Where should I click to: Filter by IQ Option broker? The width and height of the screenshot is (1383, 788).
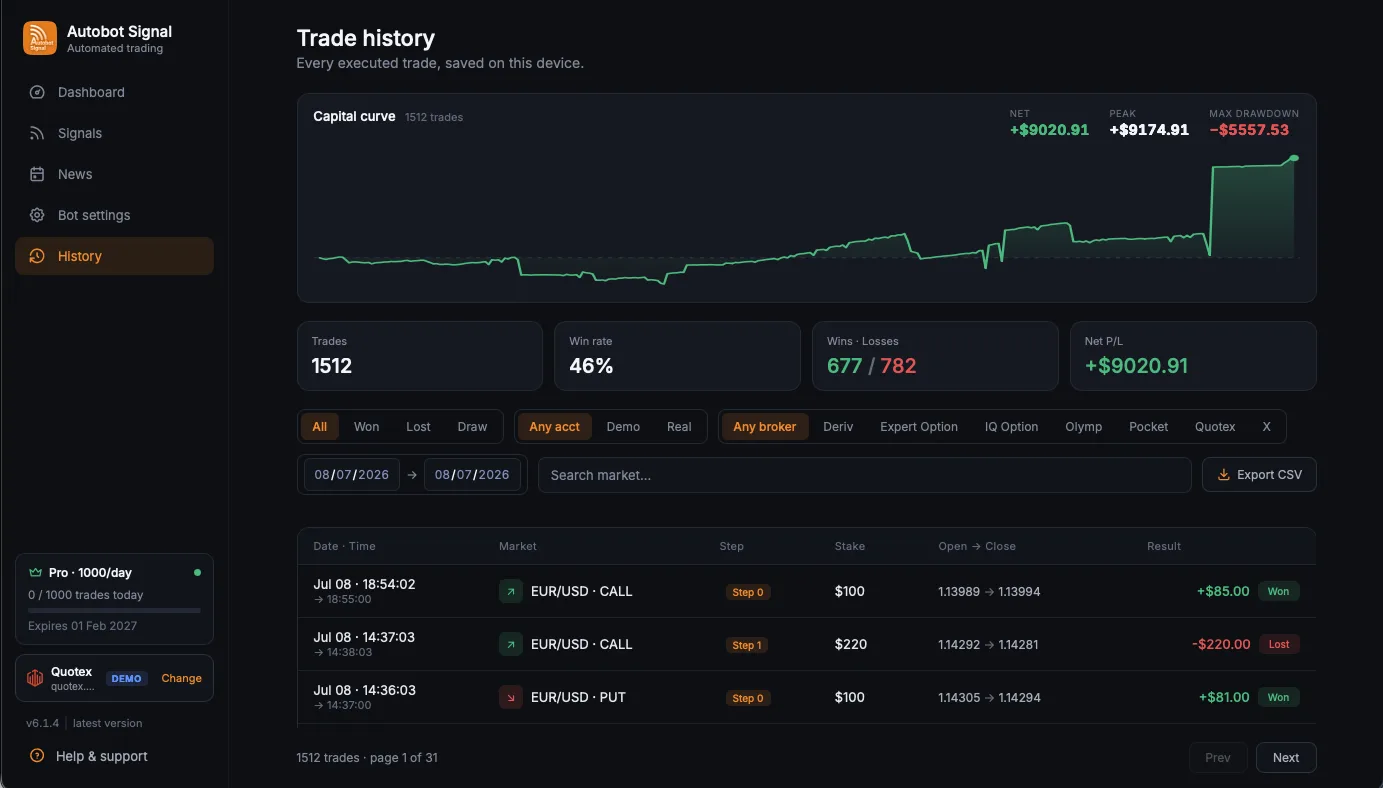[1011, 426]
